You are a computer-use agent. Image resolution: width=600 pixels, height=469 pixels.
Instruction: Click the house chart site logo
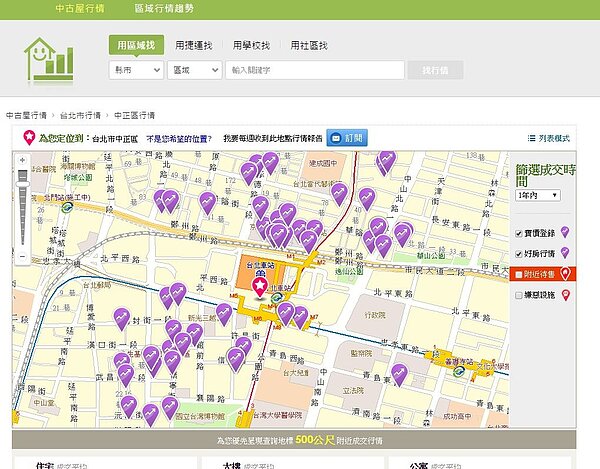tap(49, 60)
